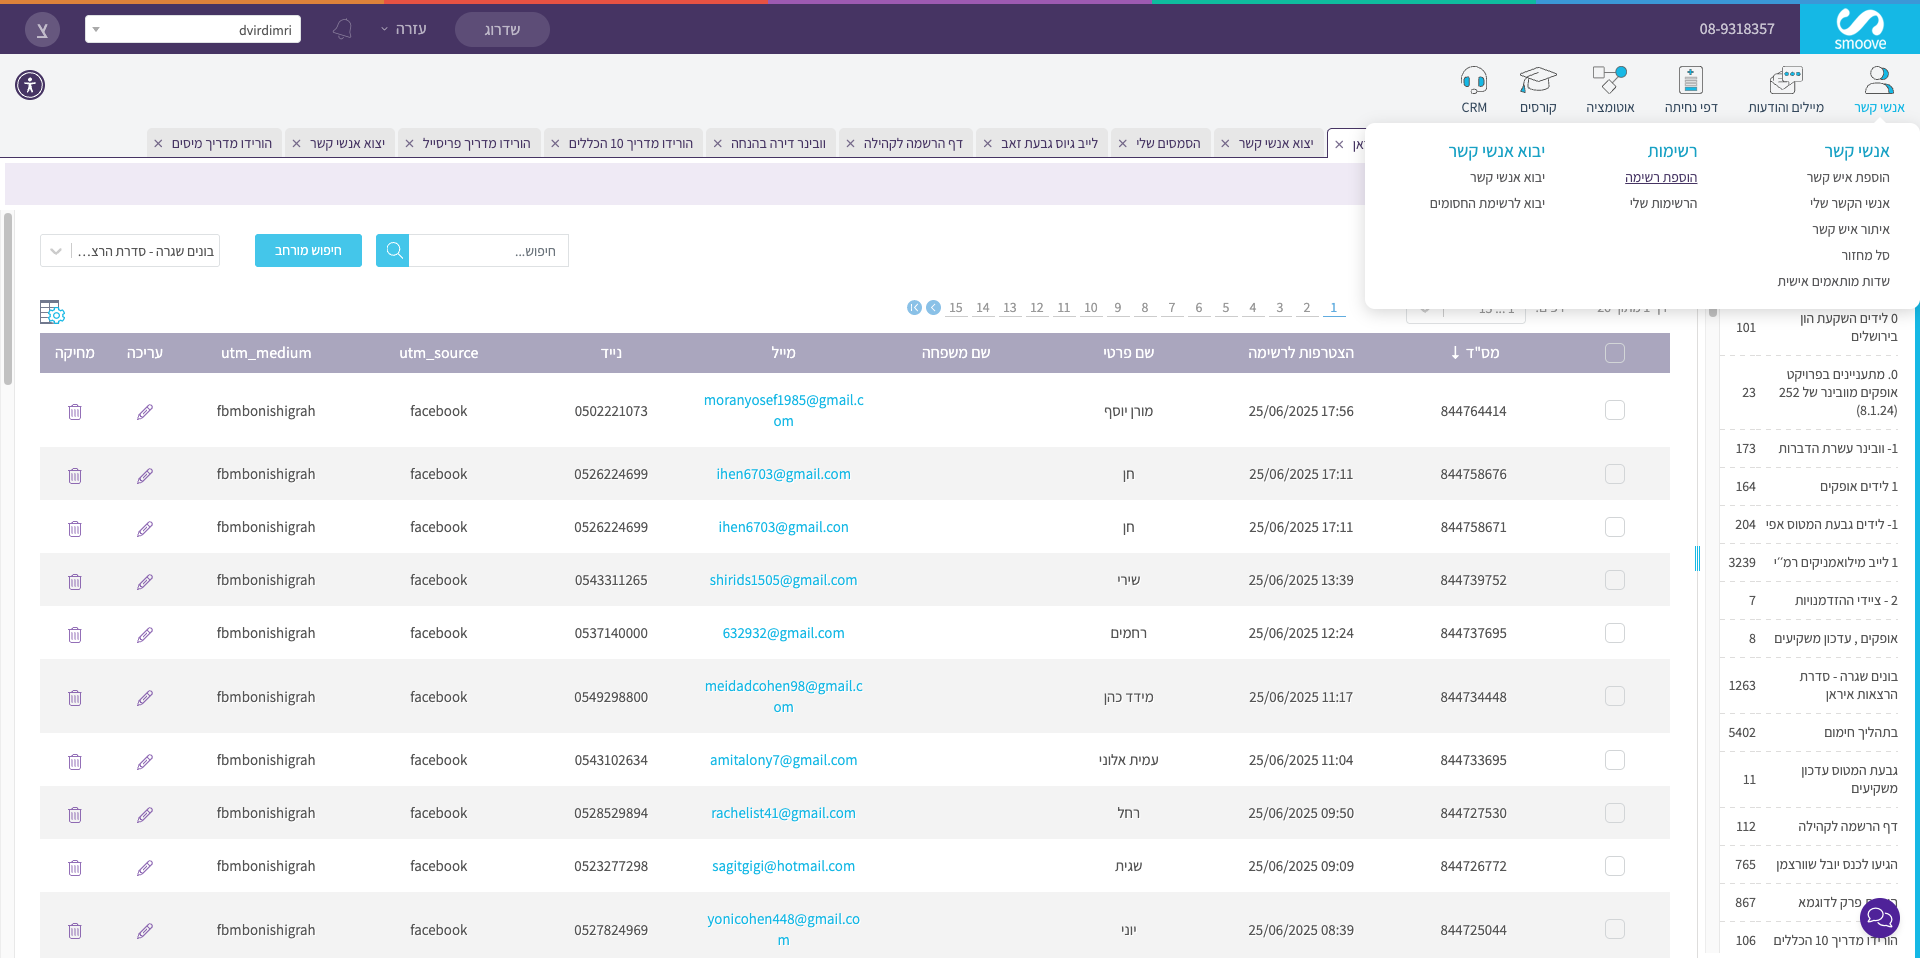Switch to the לייב גיוס גבעת זאר tab
Viewport: 1920px width, 958px height.
click(1041, 144)
